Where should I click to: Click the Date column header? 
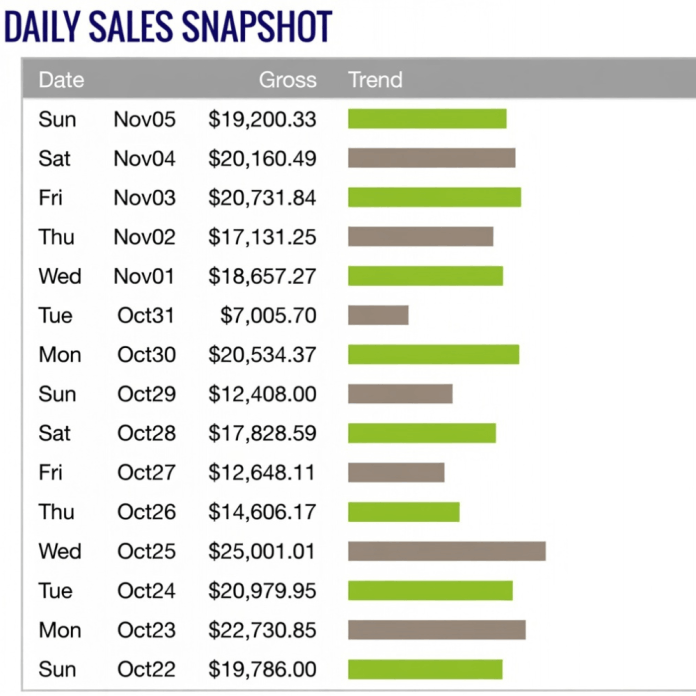click(x=61, y=80)
